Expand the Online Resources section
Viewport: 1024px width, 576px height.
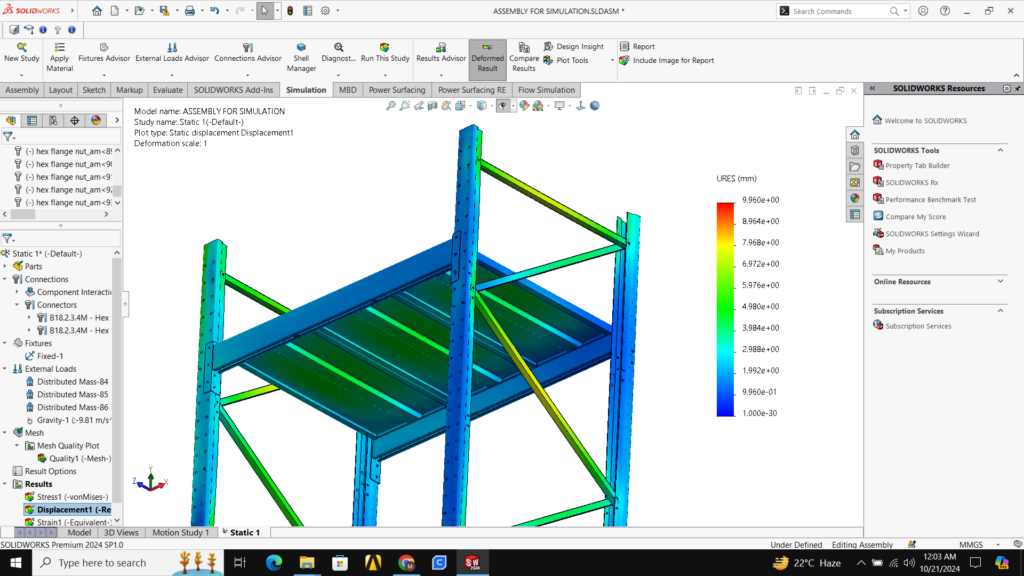[x=1000, y=282]
